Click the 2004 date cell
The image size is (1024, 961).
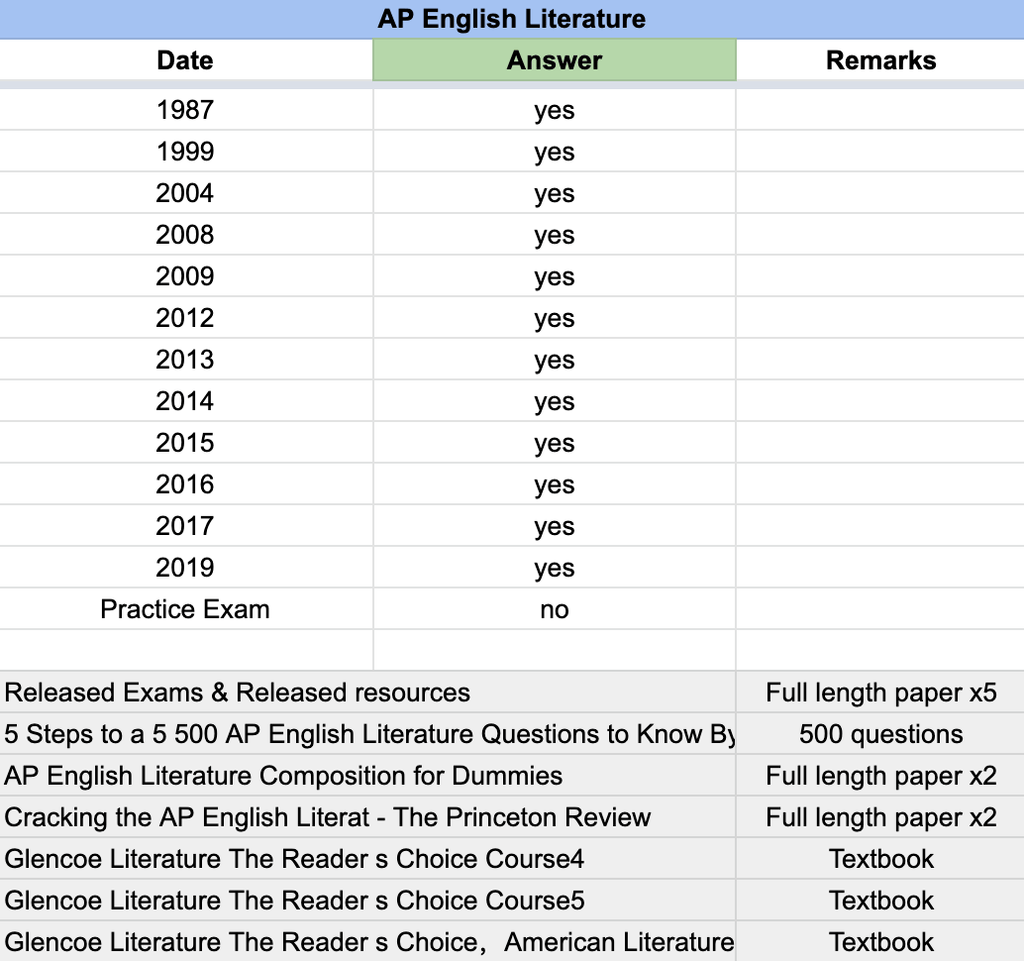pos(185,193)
